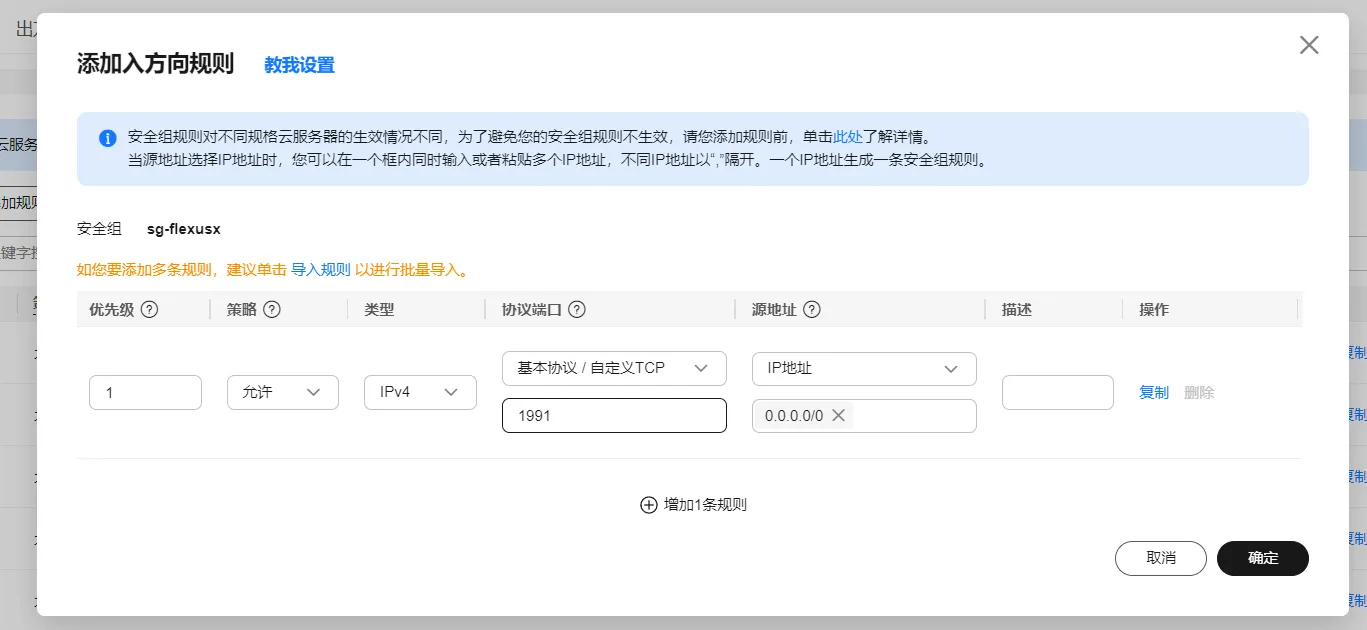1367x630 pixels.
Task: Click the 复制 copy rule link
Action: point(1153,393)
